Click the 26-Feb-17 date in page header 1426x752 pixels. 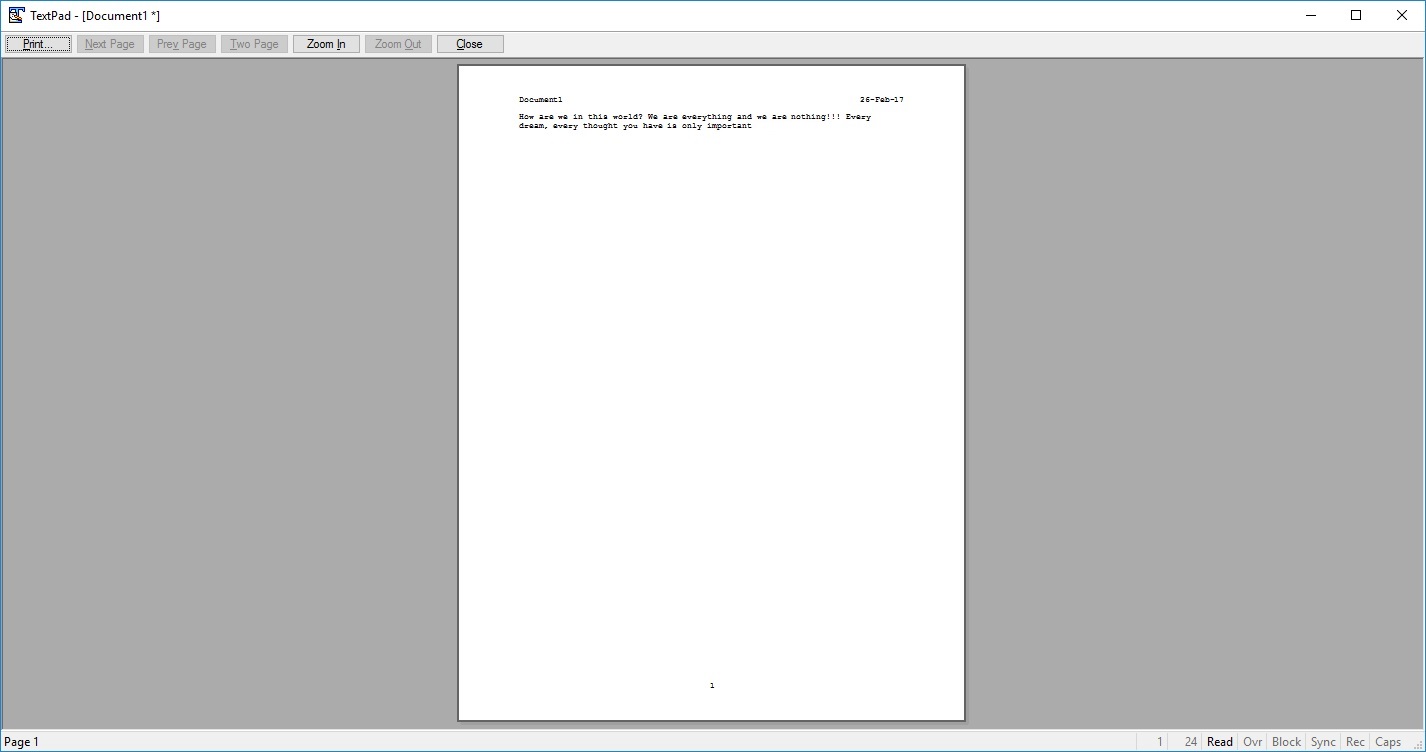pos(882,99)
